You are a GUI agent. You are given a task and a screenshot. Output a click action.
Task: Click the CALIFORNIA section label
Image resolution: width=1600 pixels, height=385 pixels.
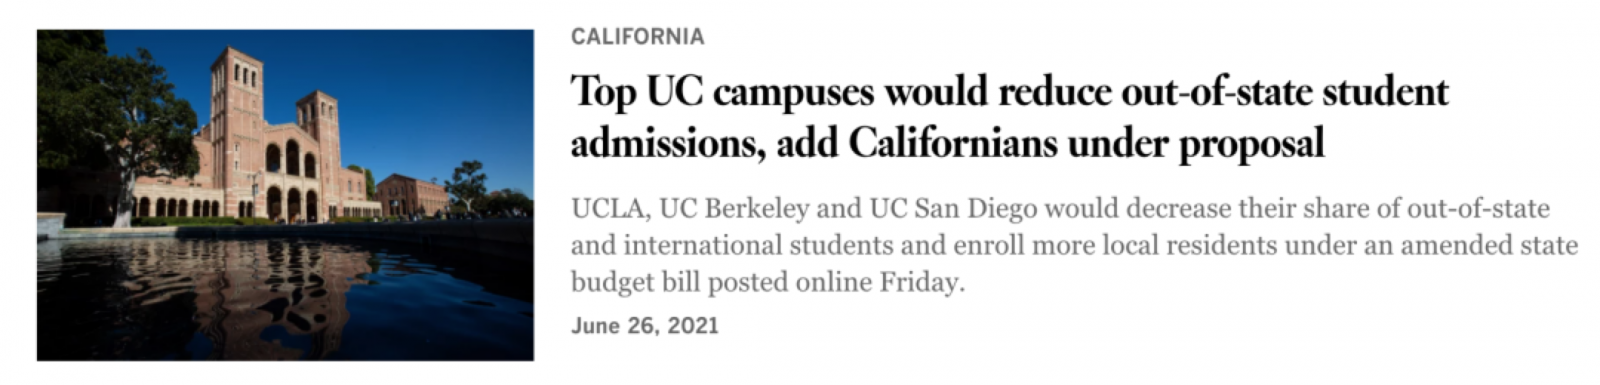(637, 37)
